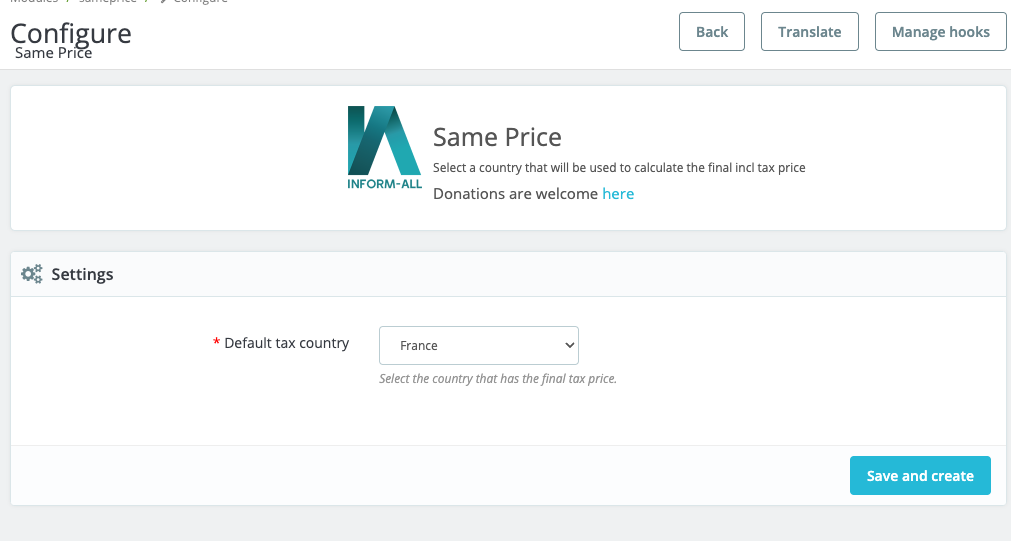This screenshot has height=541, width=1011.
Task: Follow the donations "here" link
Action: [x=618, y=193]
